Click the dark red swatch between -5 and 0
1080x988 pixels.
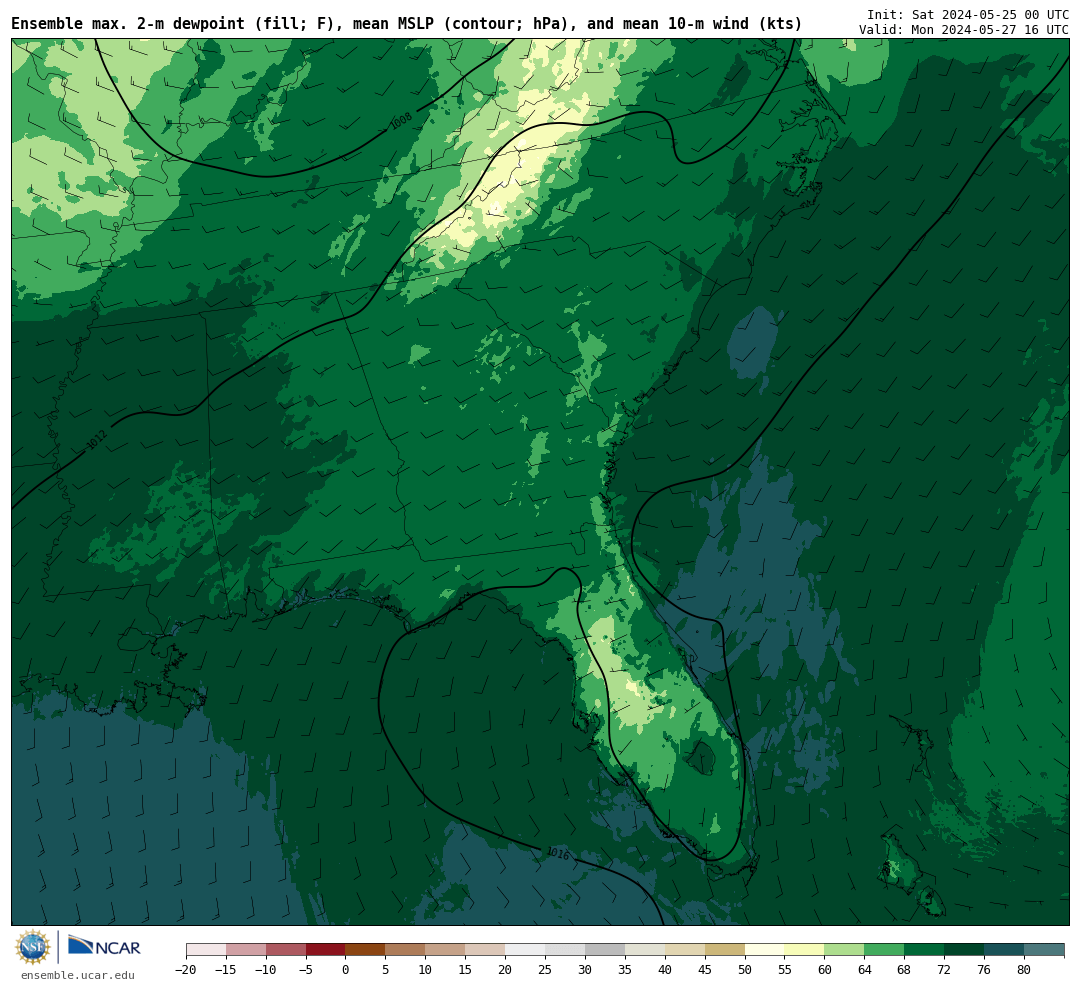click(x=325, y=950)
